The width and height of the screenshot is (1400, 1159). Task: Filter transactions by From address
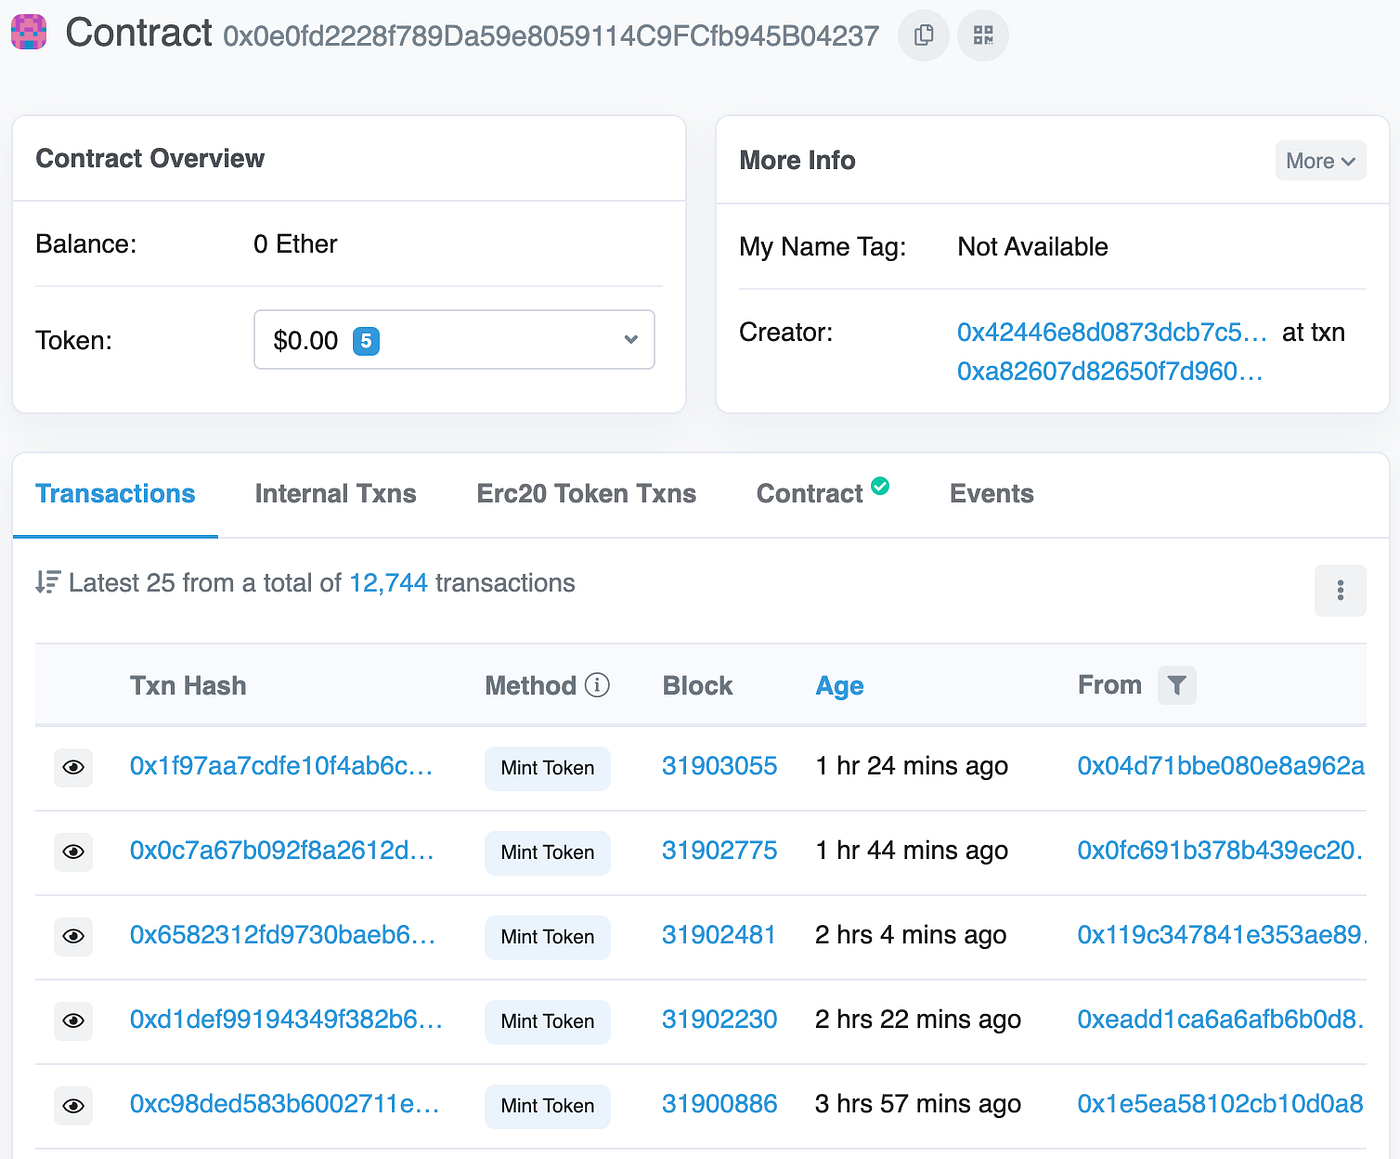[1177, 685]
